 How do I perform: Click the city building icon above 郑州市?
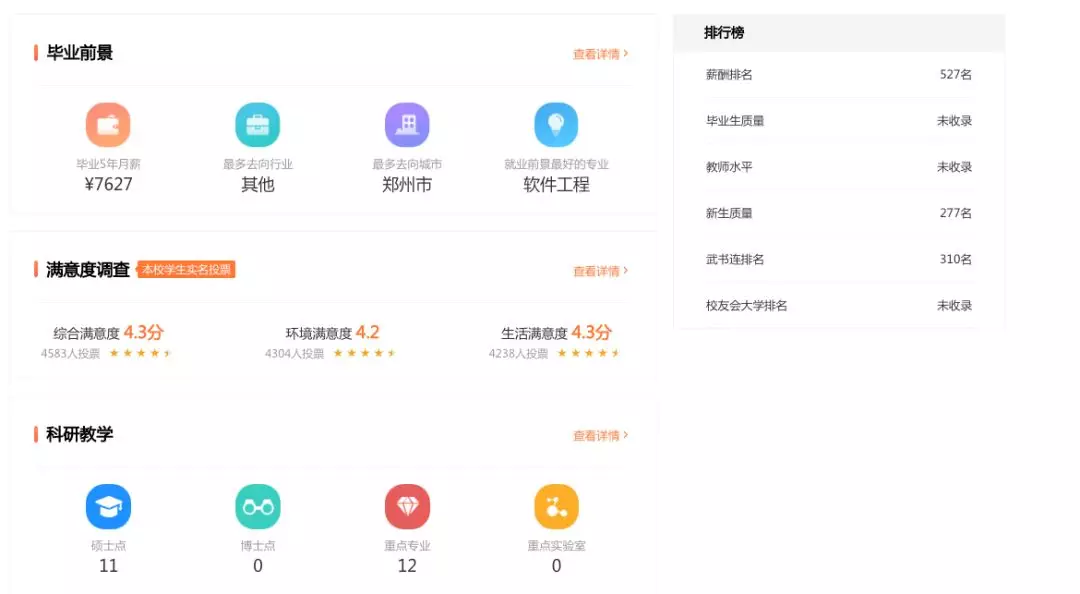406,122
